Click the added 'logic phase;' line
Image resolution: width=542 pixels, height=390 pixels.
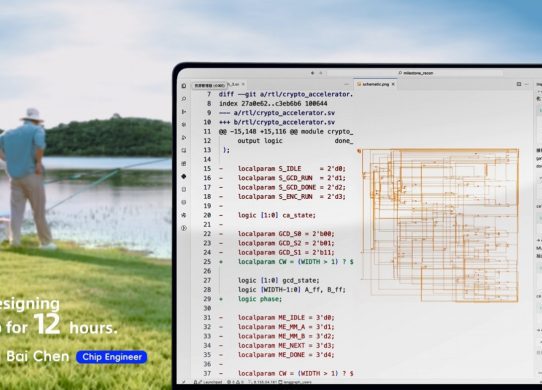pos(260,299)
